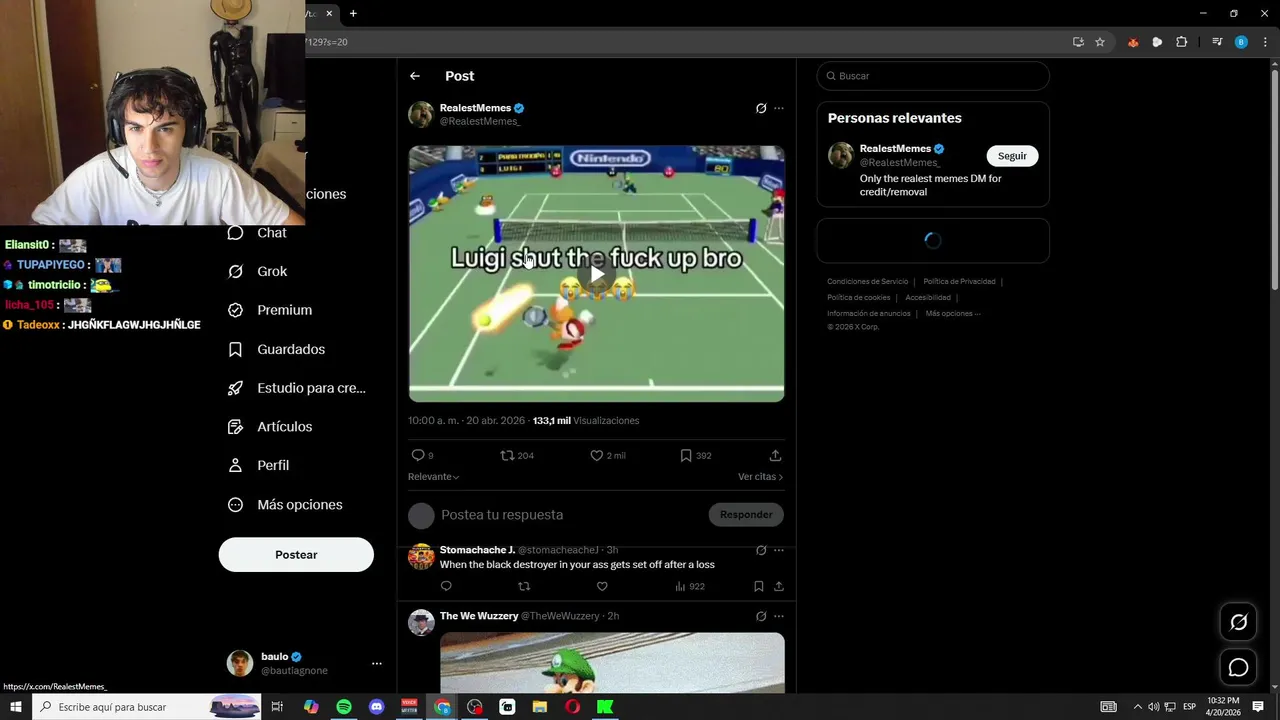Screen dimensions: 1280x720
Task: Bookmark Stomachache J.'s comment
Action: click(x=759, y=586)
